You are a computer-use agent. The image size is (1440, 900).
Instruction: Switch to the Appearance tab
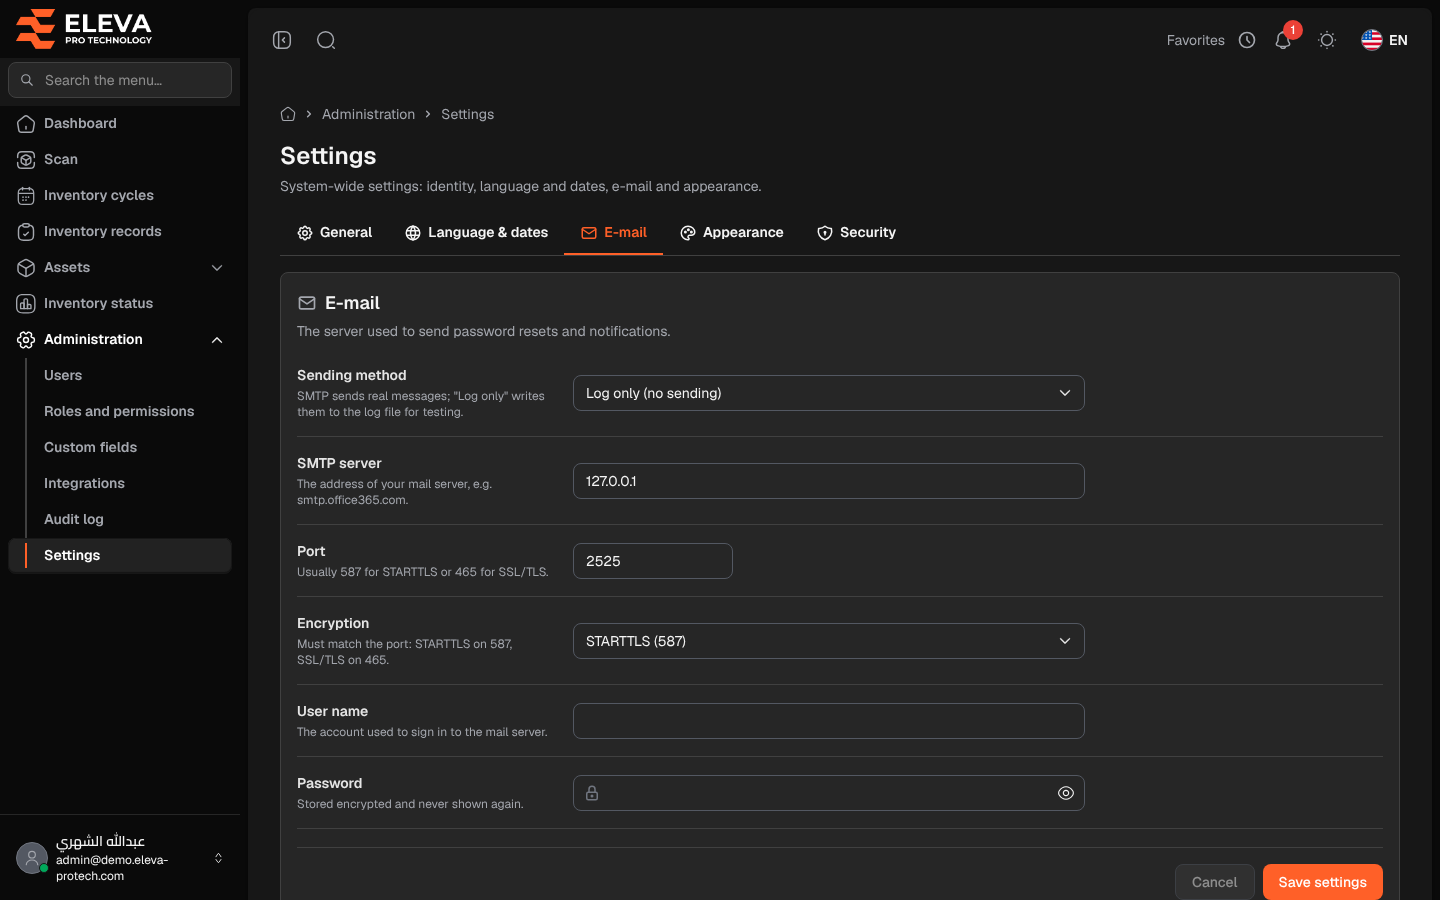pos(731,232)
